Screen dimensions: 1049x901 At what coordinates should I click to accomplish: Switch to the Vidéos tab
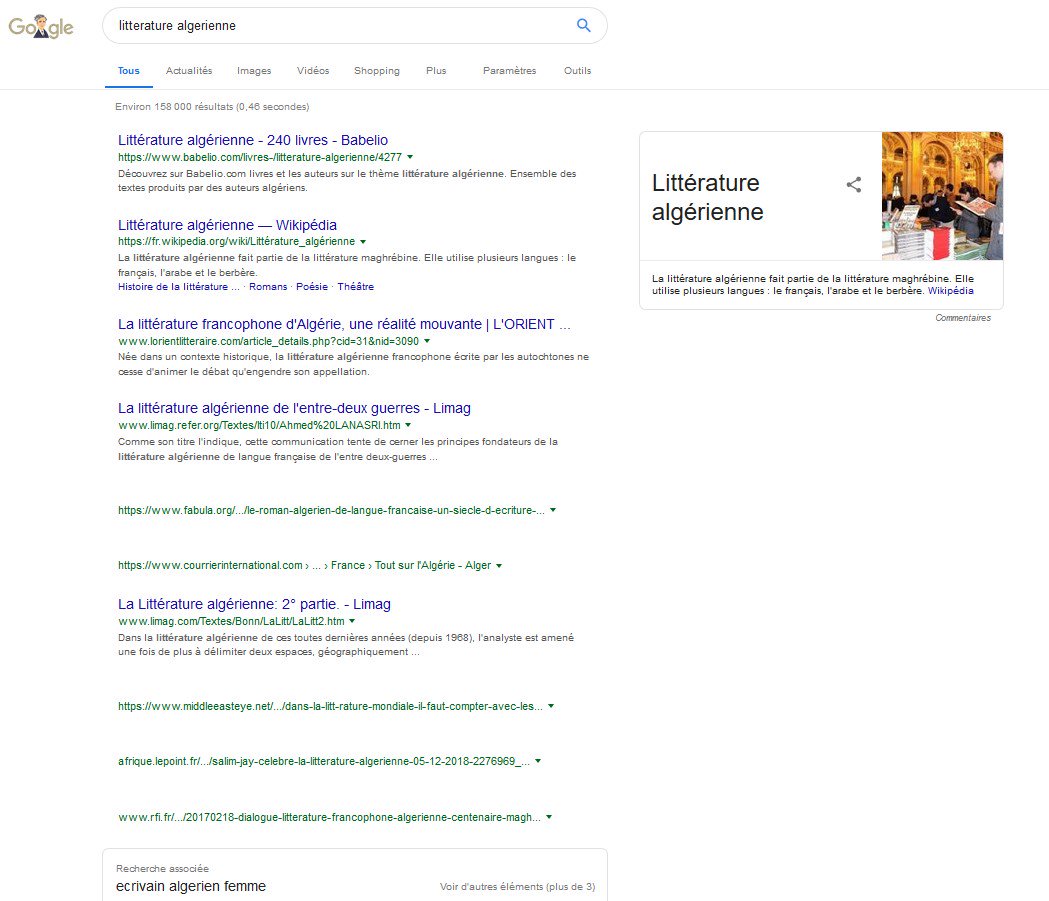313,71
